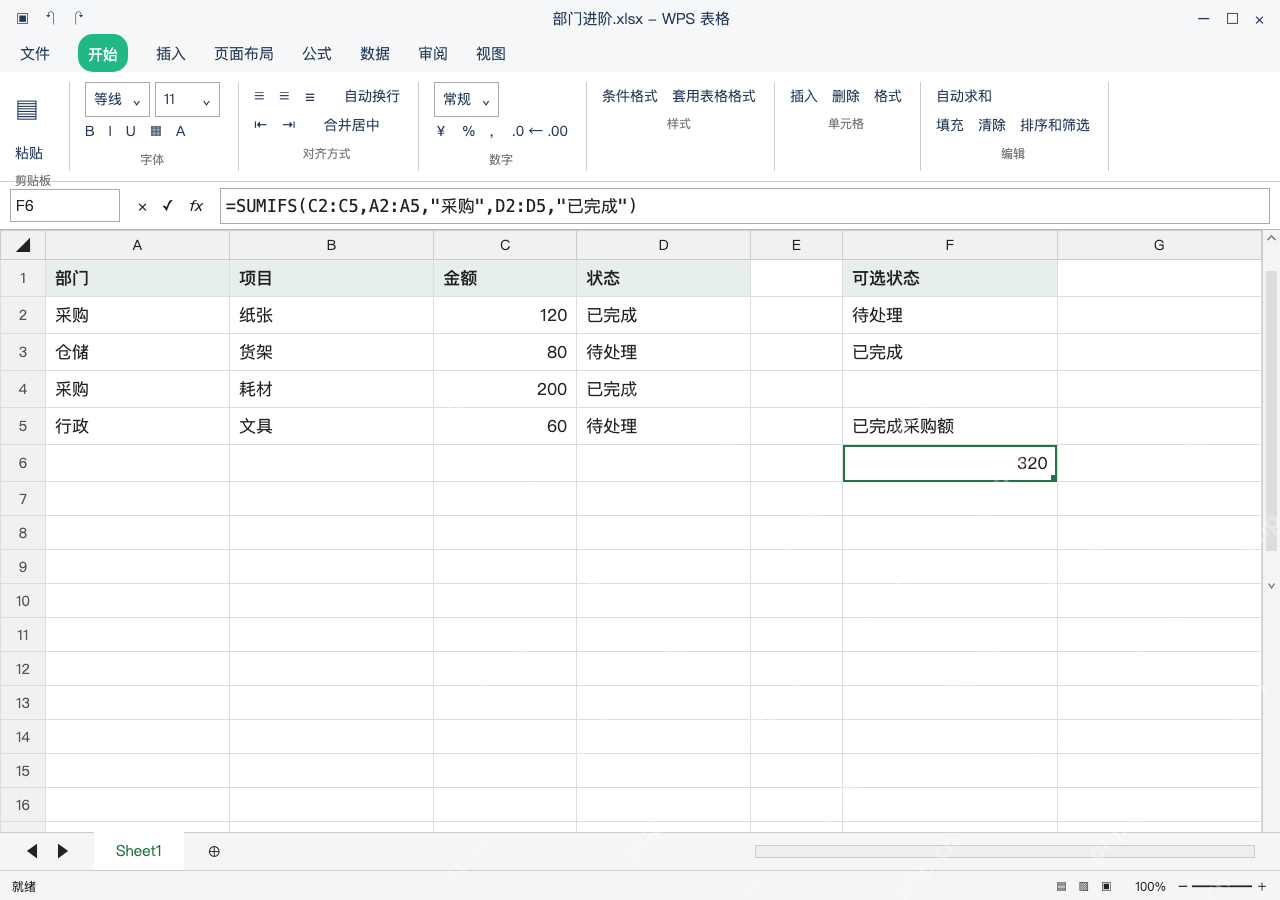Open the 条件格式 conditional formatting menu

pos(630,96)
